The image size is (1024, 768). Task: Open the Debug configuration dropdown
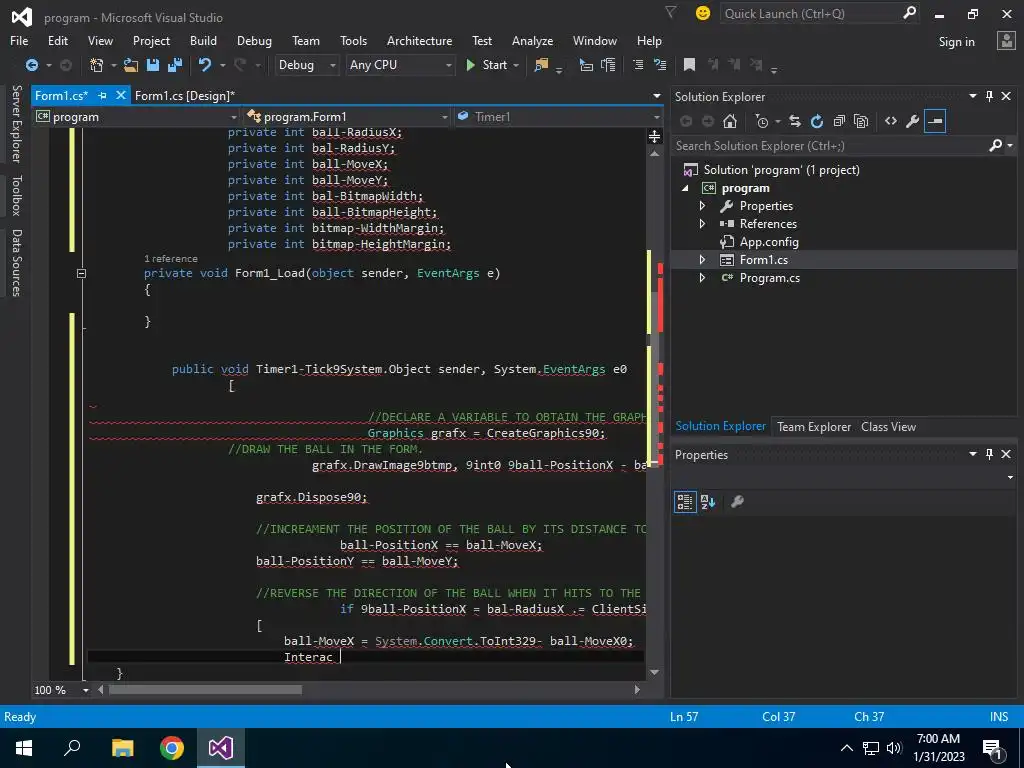[x=332, y=65]
